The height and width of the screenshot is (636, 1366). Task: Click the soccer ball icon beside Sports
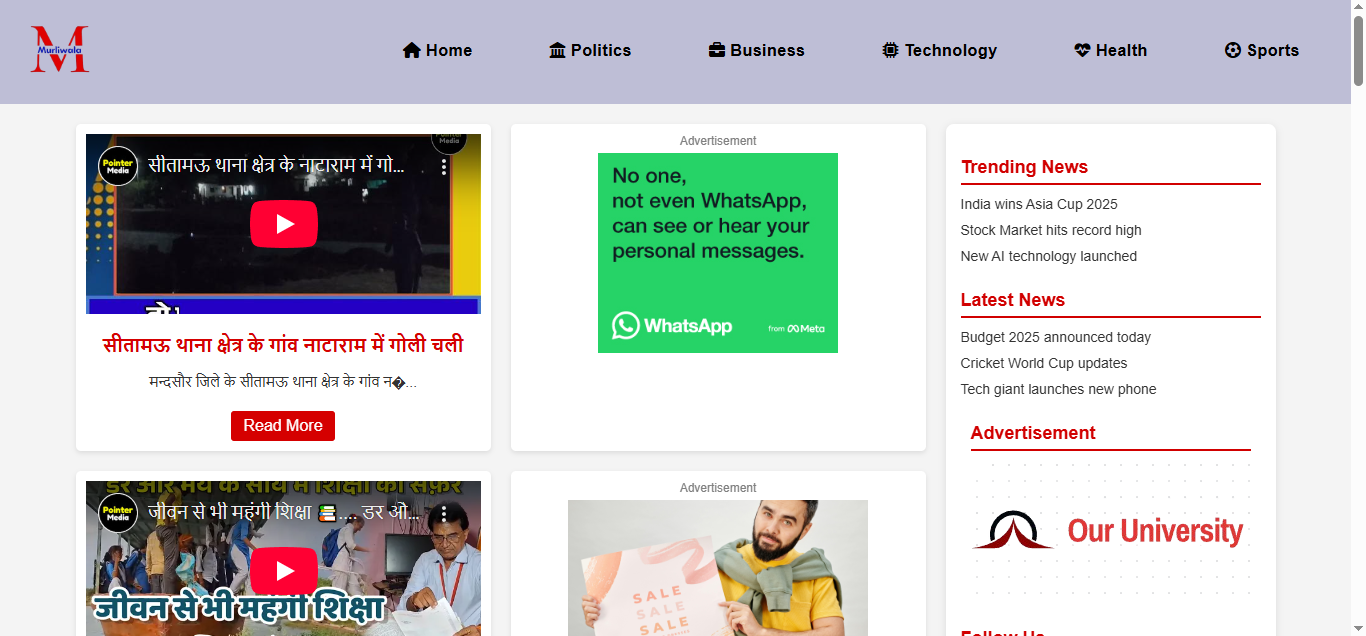click(1233, 50)
